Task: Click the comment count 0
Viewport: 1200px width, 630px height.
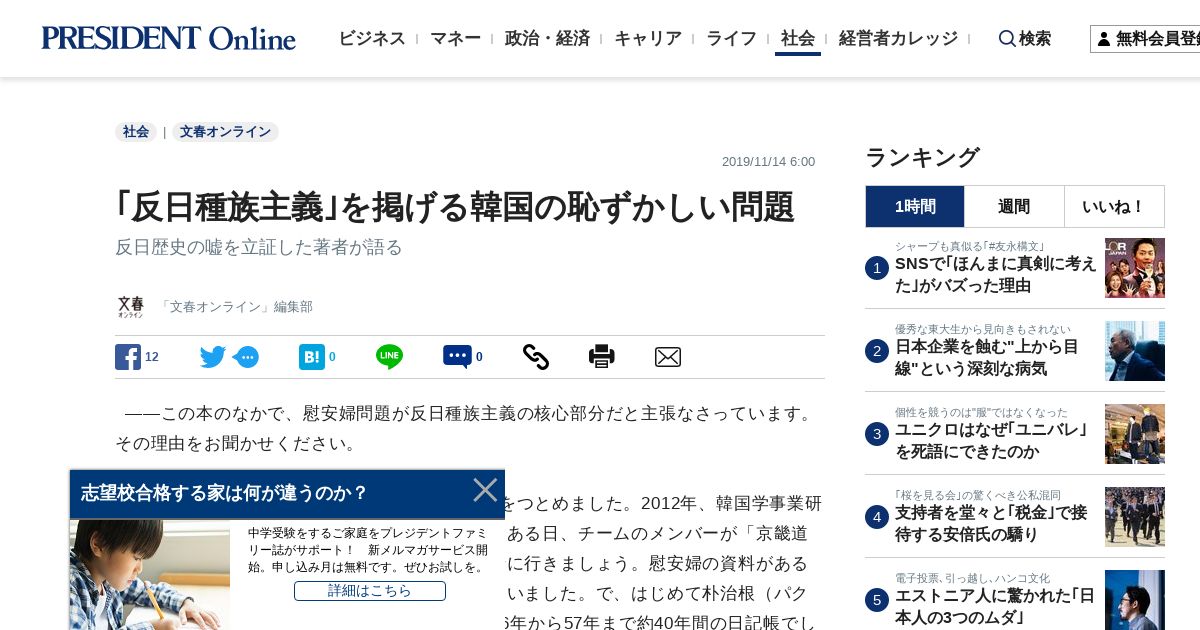Action: [x=479, y=357]
